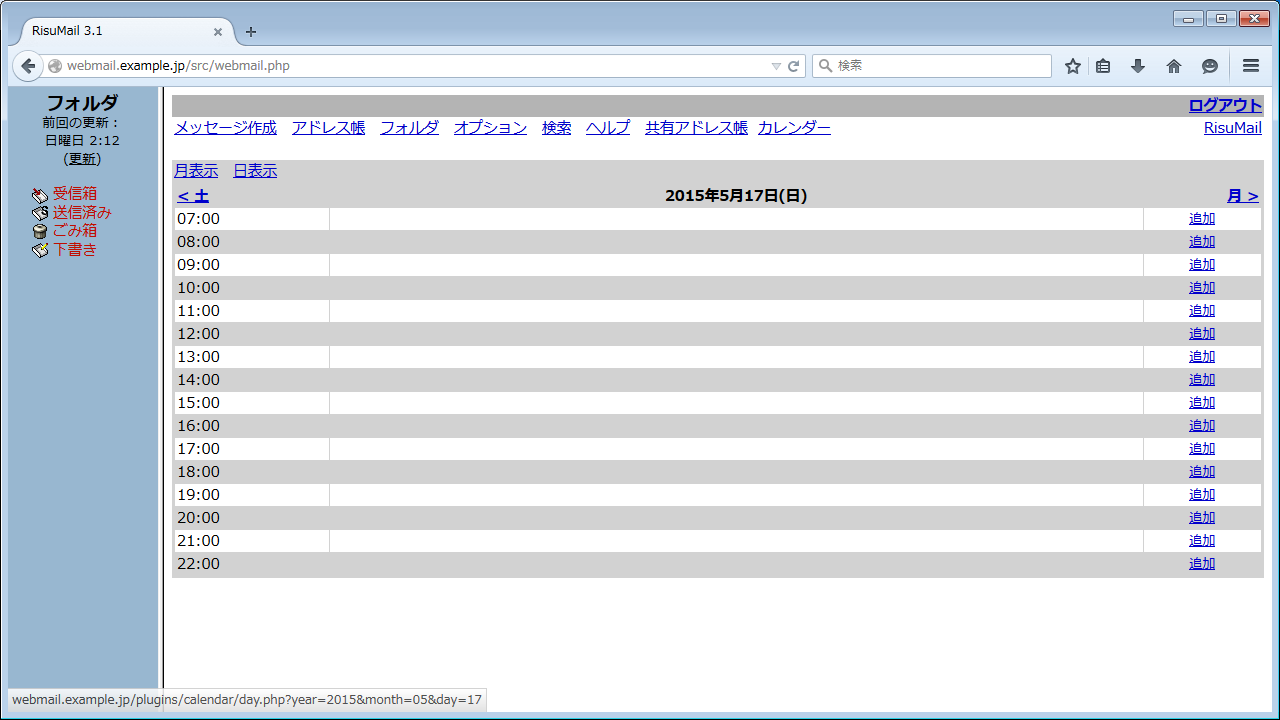Screen dimensions: 1280x720
Task: Open the オプション options menu
Action: (490, 128)
